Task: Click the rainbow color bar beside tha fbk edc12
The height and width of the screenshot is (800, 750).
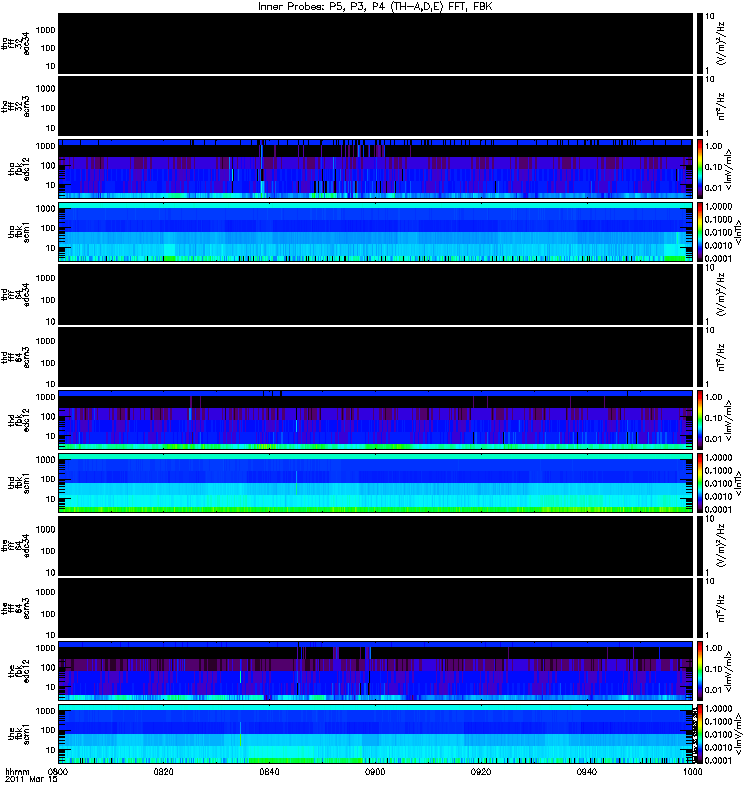Action: (x=699, y=168)
